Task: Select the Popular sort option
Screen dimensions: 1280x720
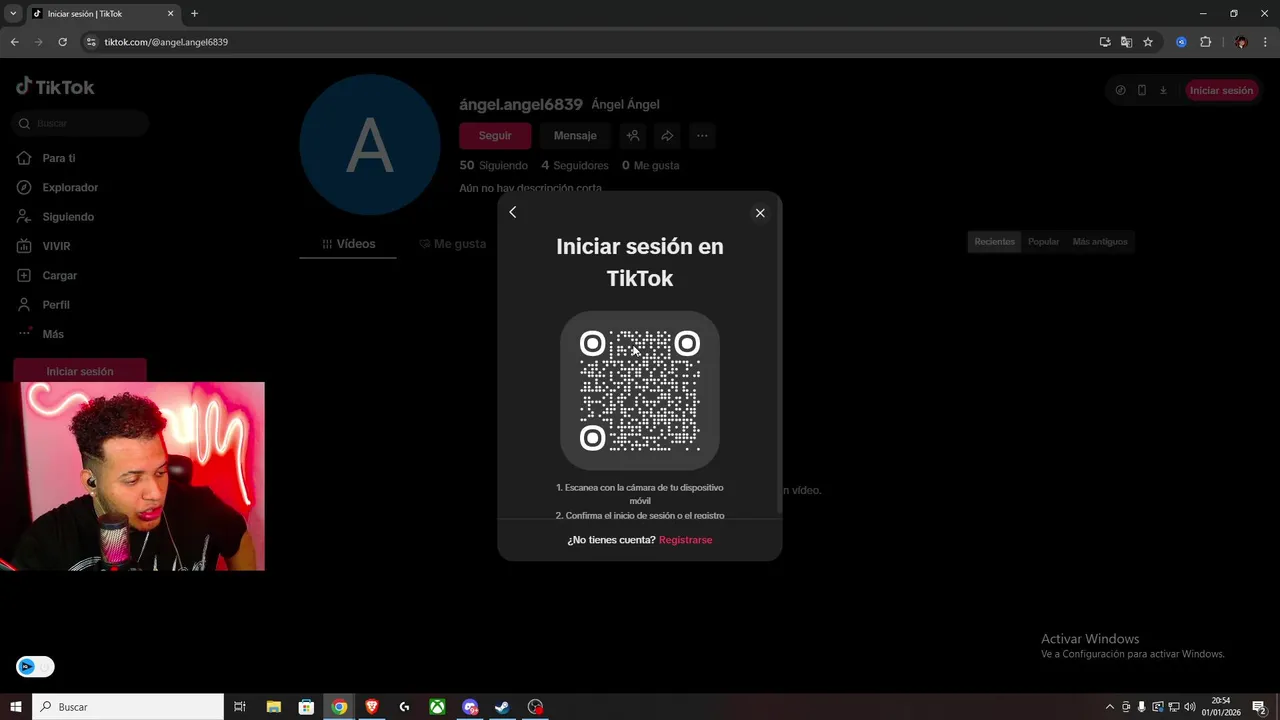Action: pyautogui.click(x=1043, y=242)
